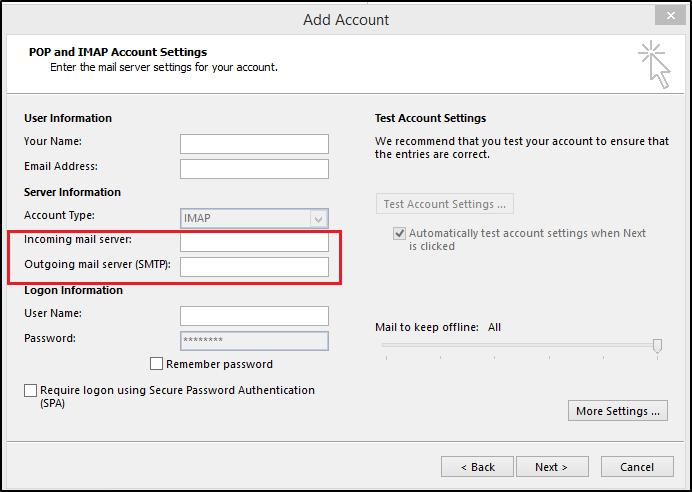Proceed by clicking Next
Screen dimensions: 692x492
pos(551,467)
